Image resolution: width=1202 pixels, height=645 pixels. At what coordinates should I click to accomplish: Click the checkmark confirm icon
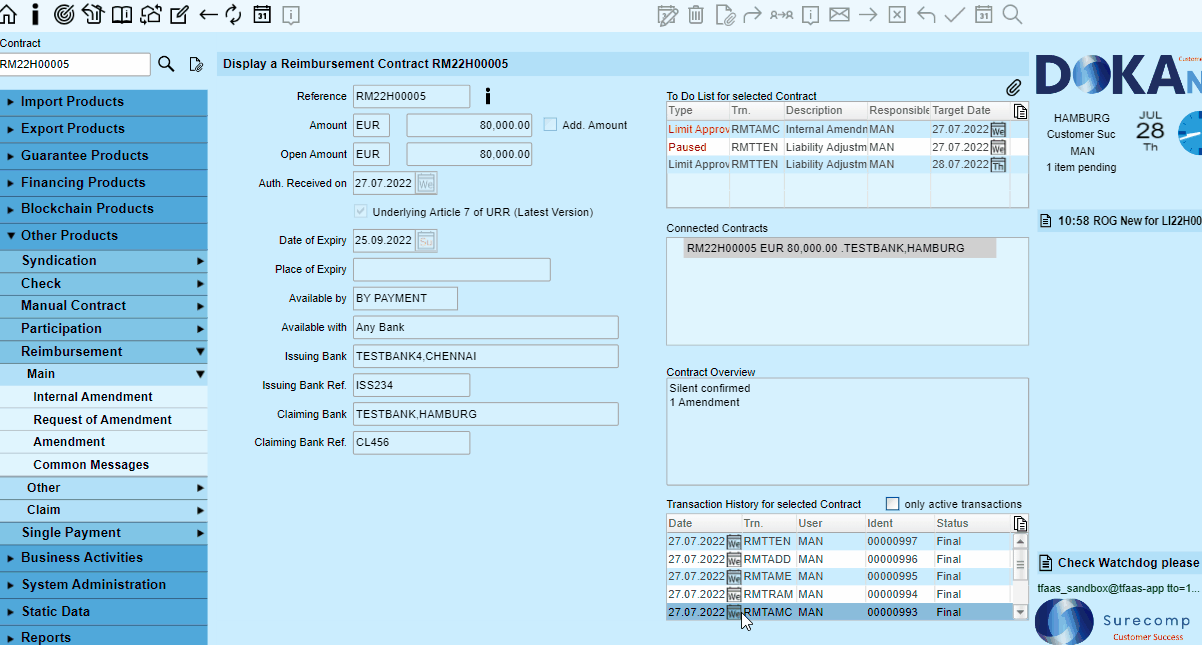click(x=955, y=14)
